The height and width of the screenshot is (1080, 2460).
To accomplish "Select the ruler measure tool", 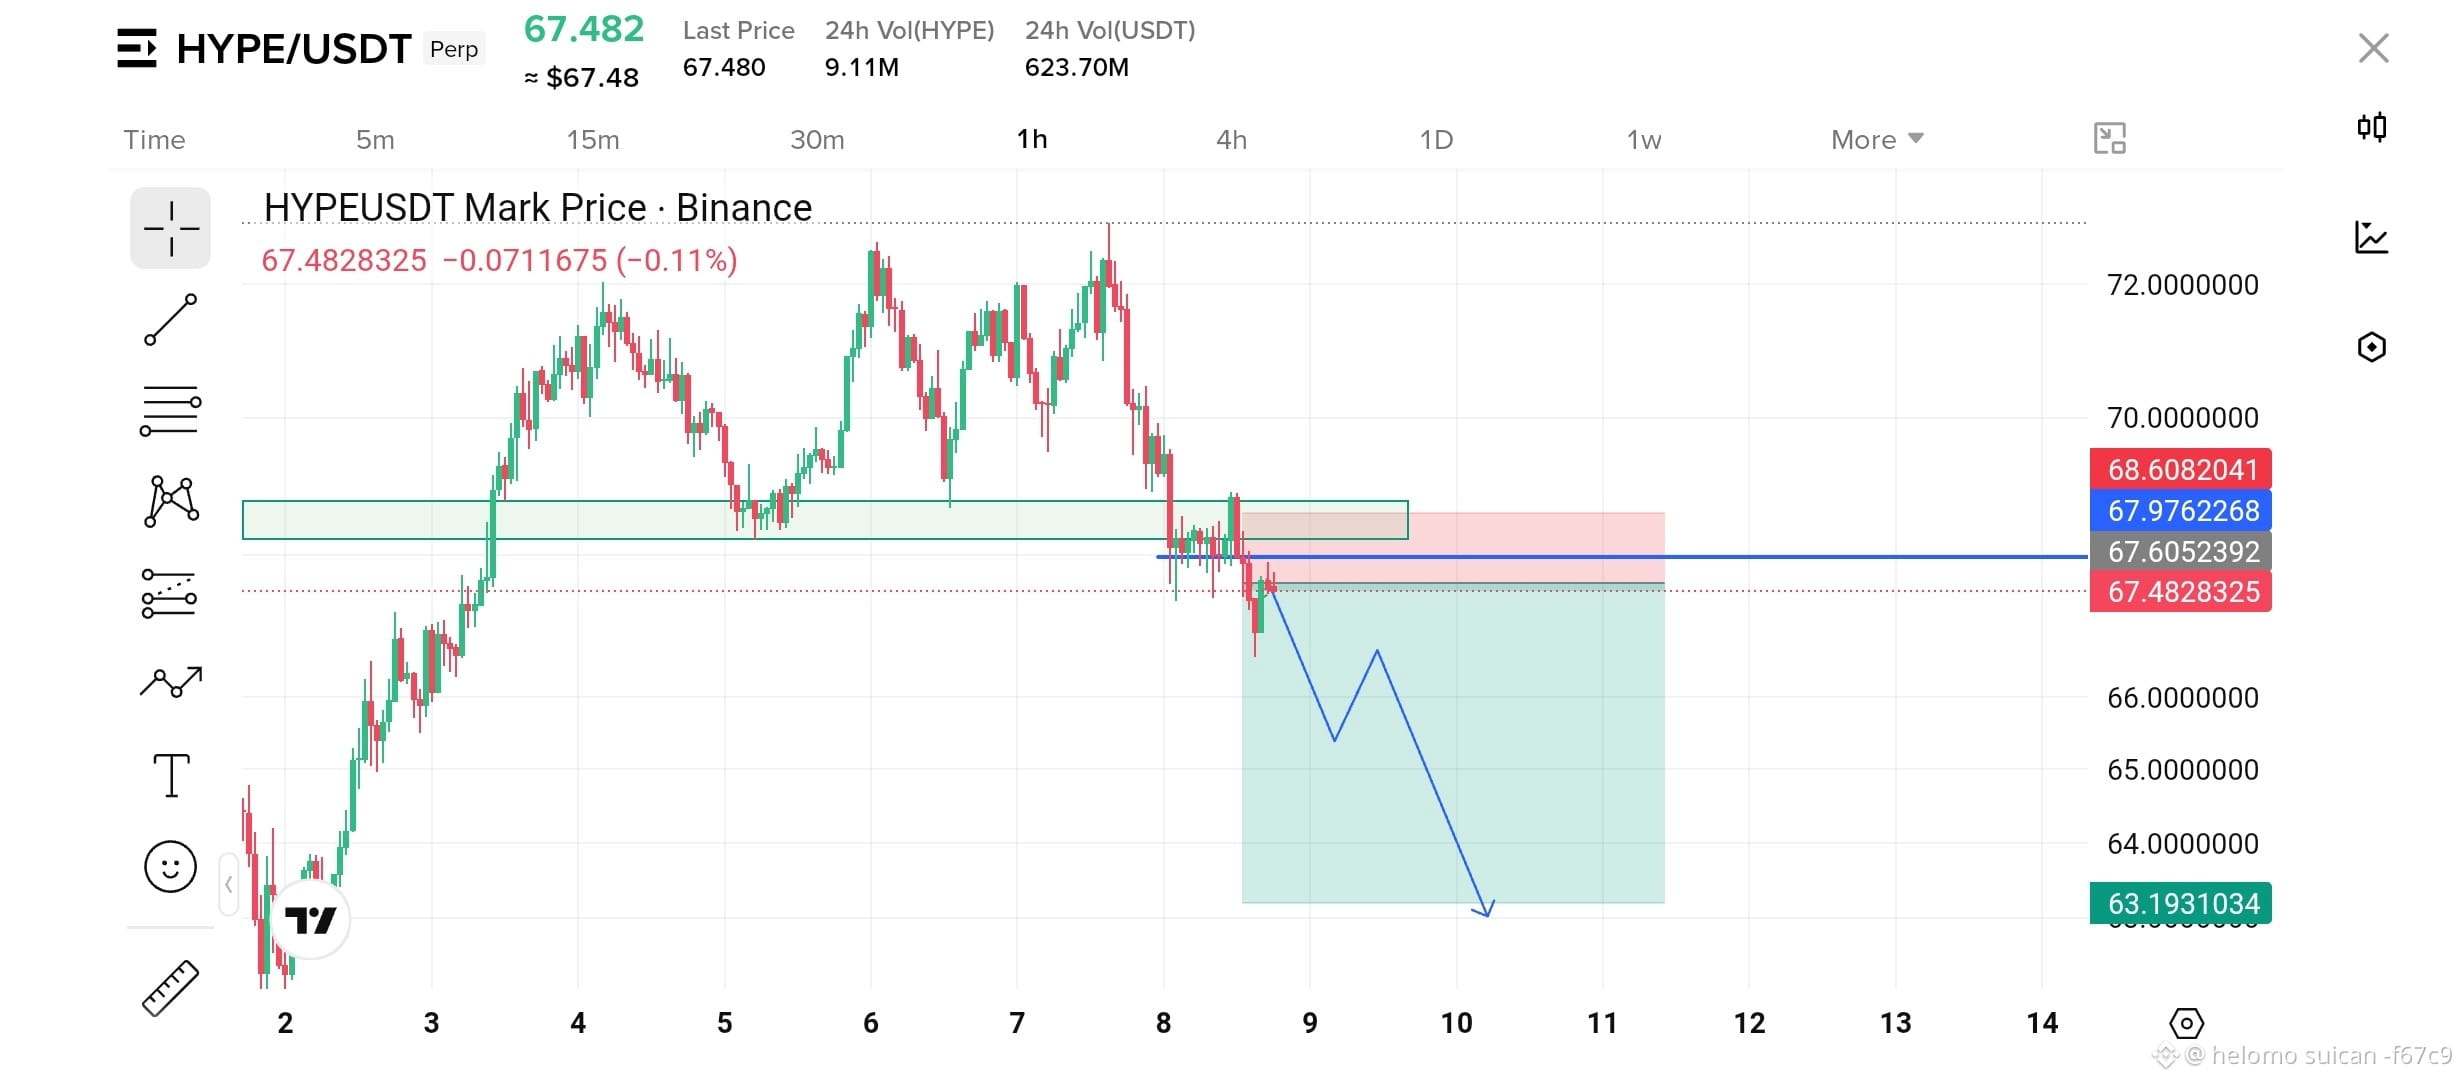I will (171, 988).
